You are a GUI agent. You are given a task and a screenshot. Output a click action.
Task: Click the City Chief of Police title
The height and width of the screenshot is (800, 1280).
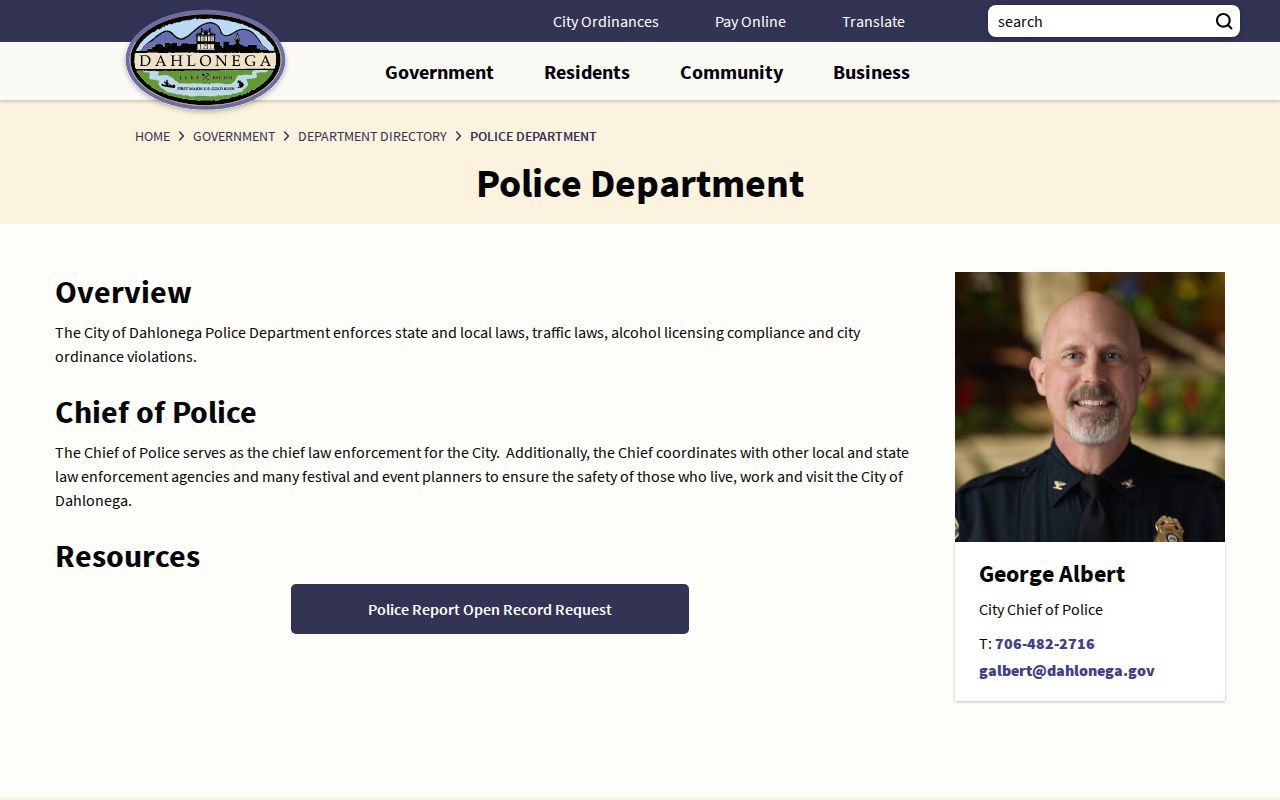1041,609
